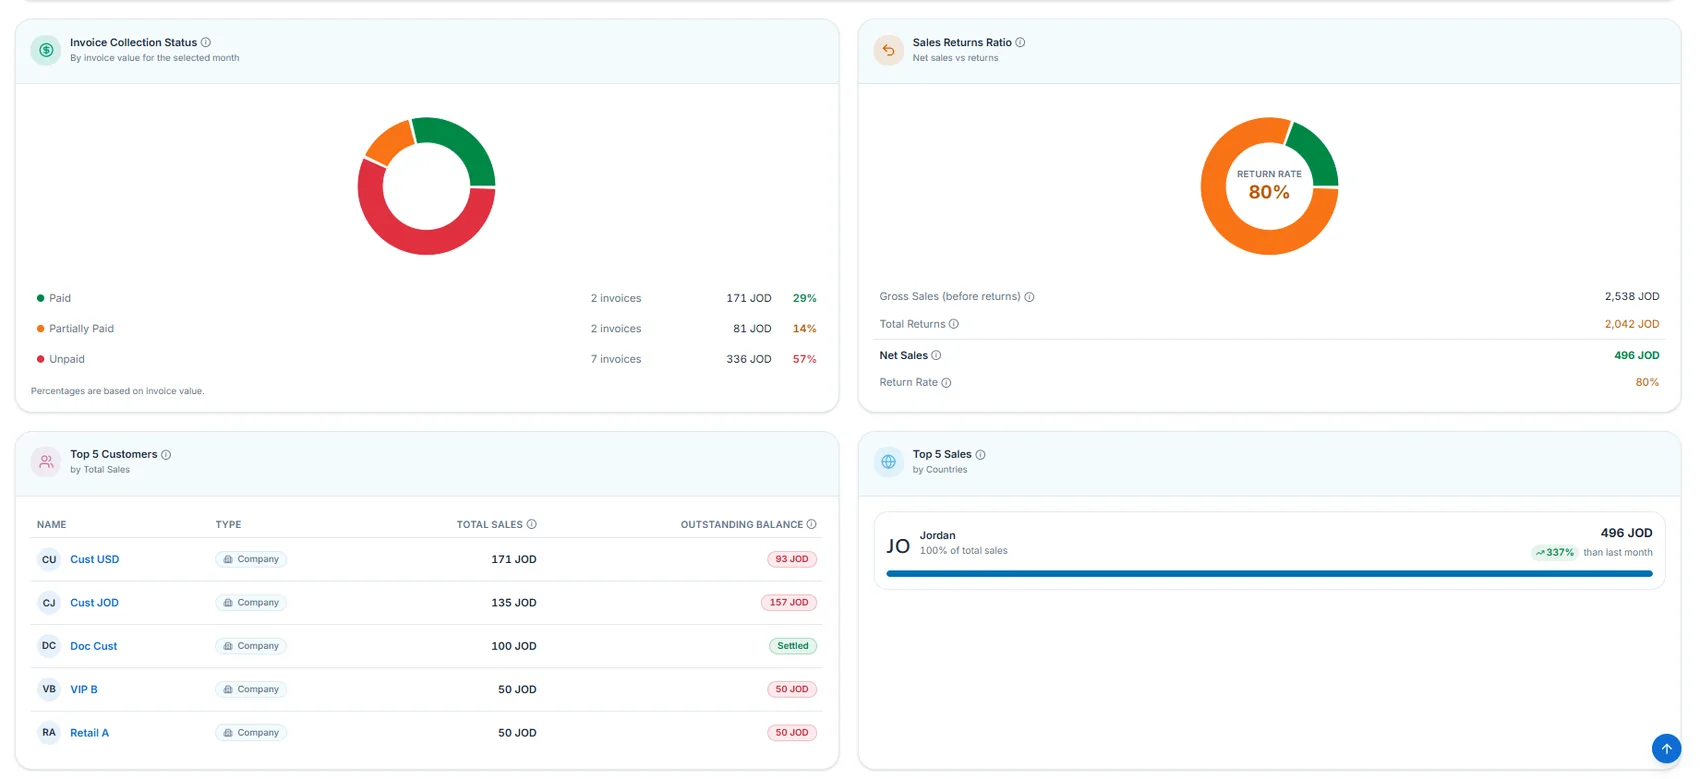
Task: Click the DC avatar for Doc Cust
Action: click(49, 646)
